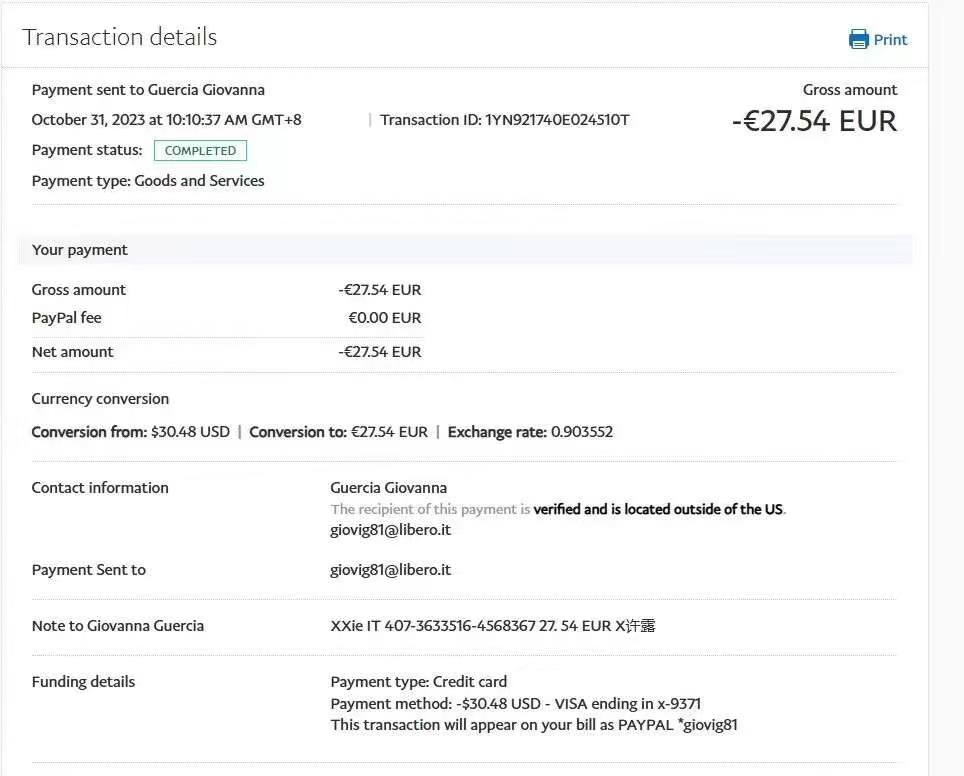Click the Payment type: Credit card text
This screenshot has width=964, height=776.
pyautogui.click(x=418, y=682)
